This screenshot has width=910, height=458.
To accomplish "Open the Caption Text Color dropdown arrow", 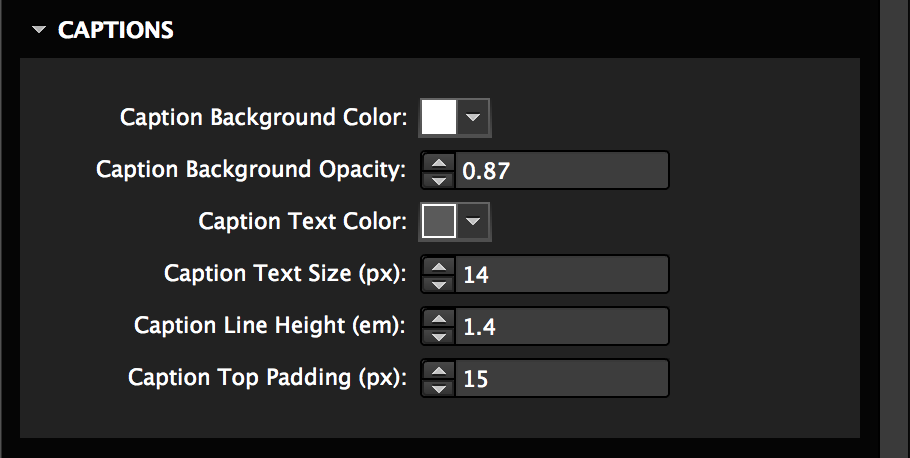I will [474, 222].
